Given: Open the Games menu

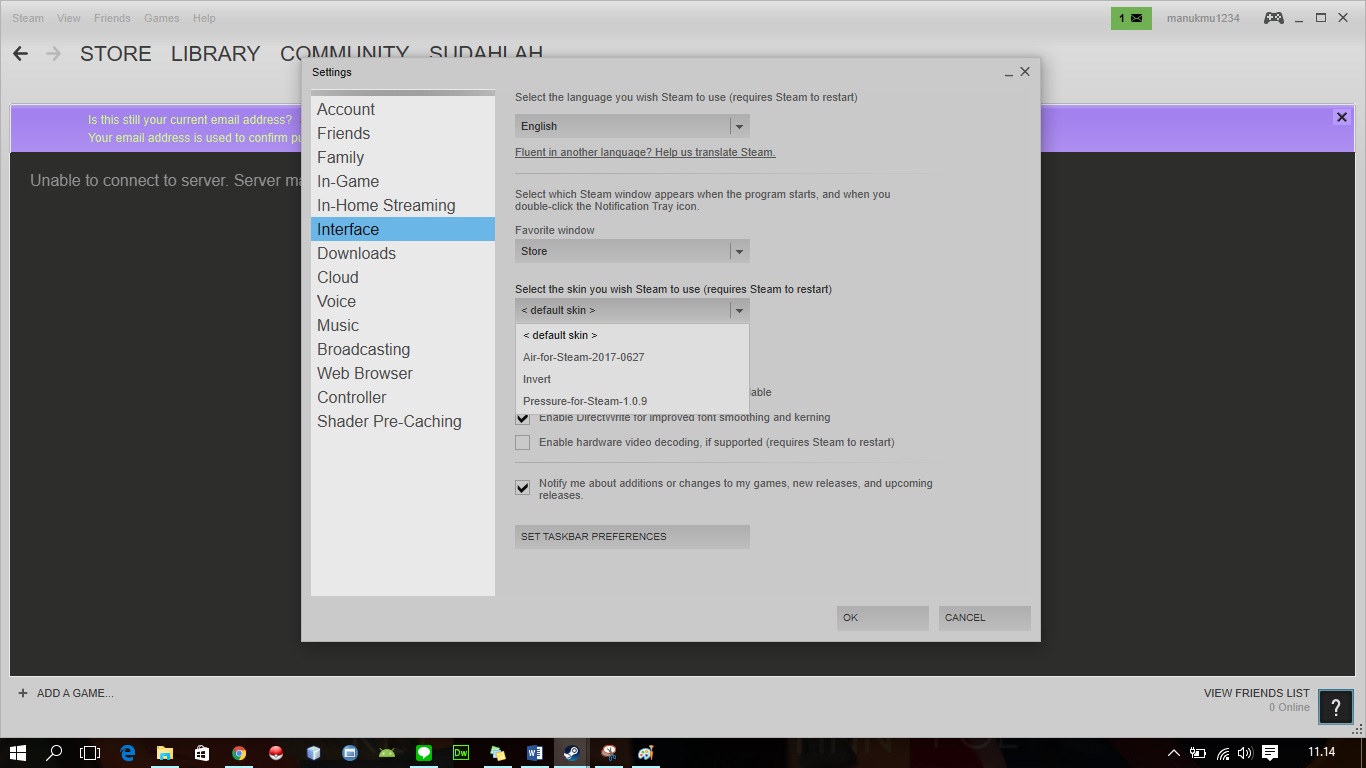Looking at the screenshot, I should tap(161, 18).
